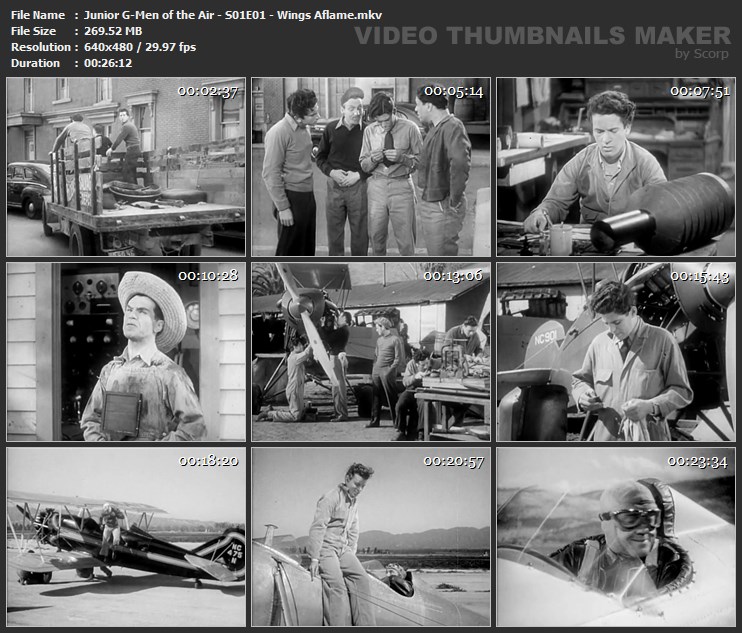The width and height of the screenshot is (742, 633).
Task: Click the resolution value '640x480 / 29.97 fps'
Action: [x=140, y=47]
